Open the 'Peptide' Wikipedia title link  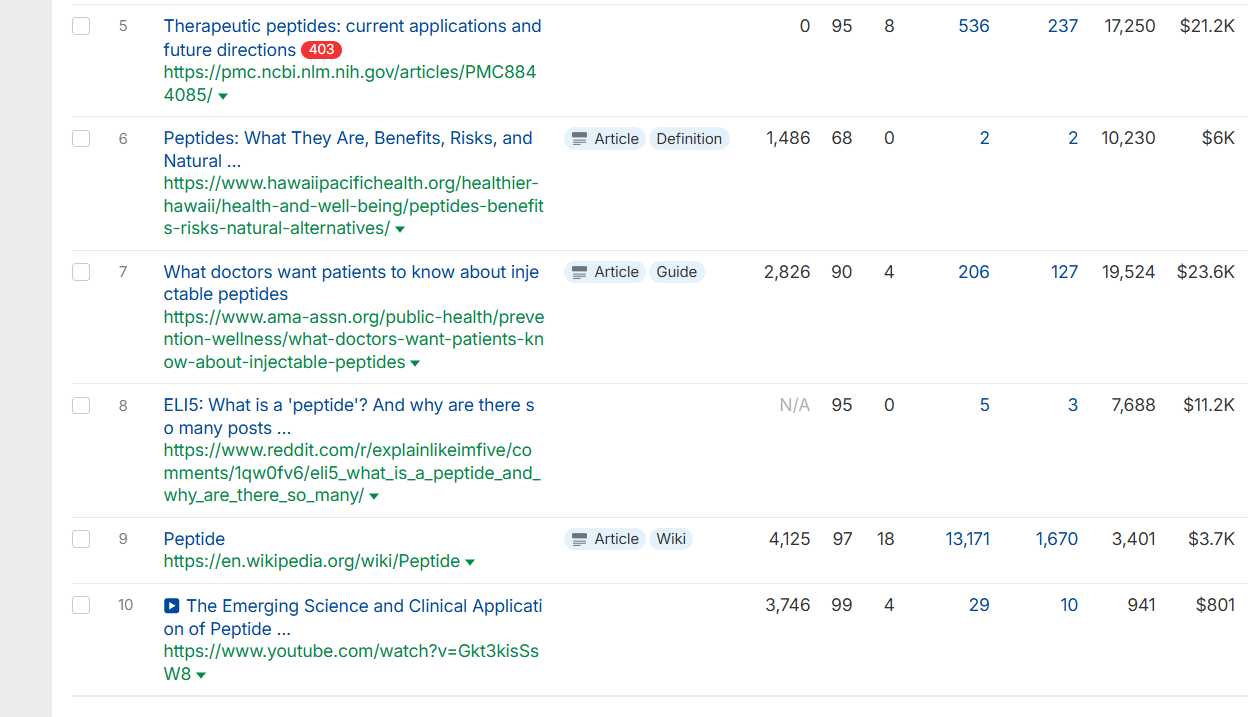(194, 538)
